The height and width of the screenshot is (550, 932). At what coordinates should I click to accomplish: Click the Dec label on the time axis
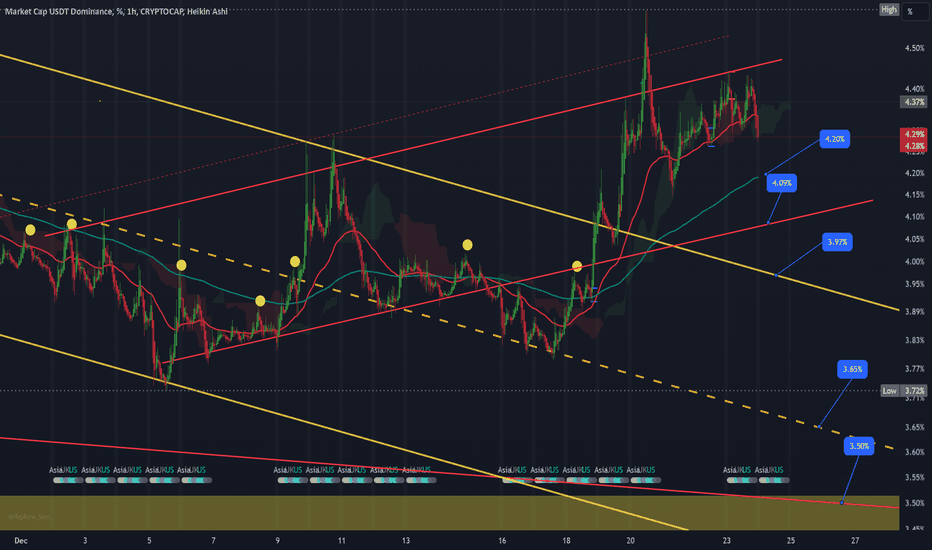pyautogui.click(x=21, y=540)
